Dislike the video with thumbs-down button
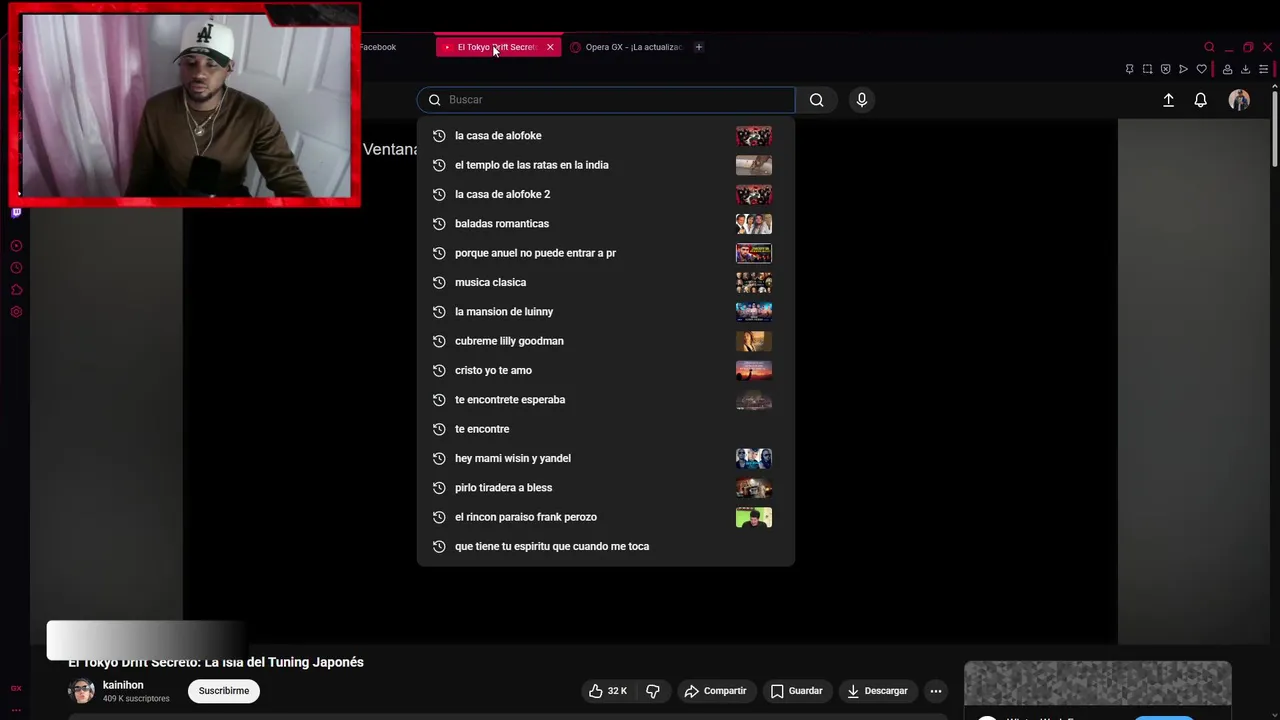 tap(653, 691)
